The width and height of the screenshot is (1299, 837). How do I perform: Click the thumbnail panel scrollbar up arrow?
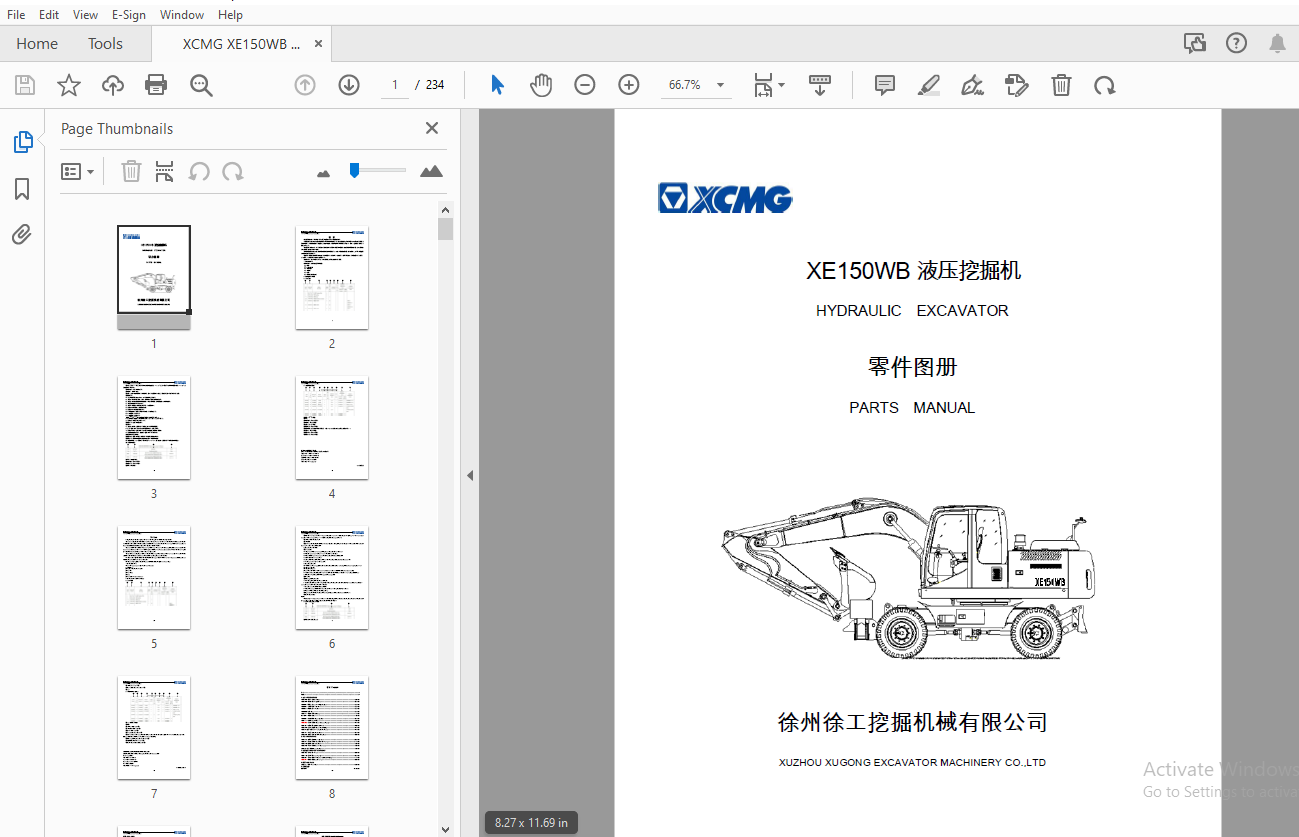click(446, 209)
